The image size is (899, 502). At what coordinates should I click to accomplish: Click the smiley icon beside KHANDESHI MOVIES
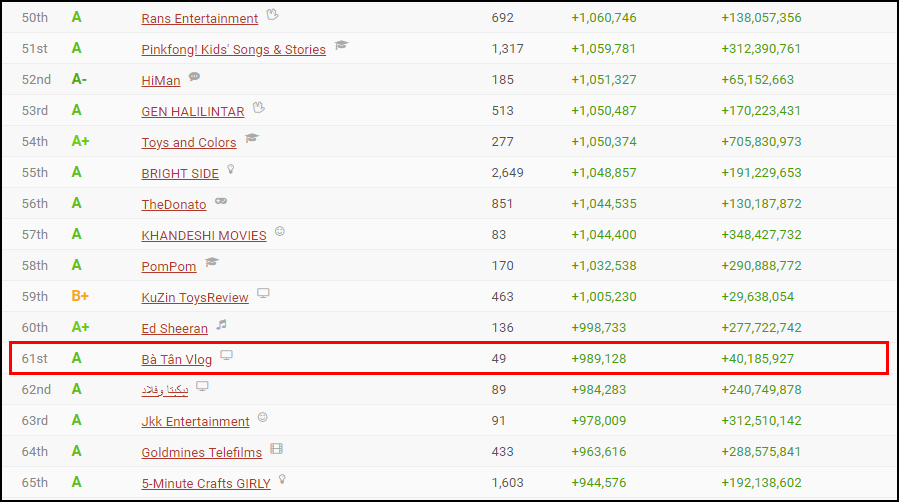coord(280,232)
